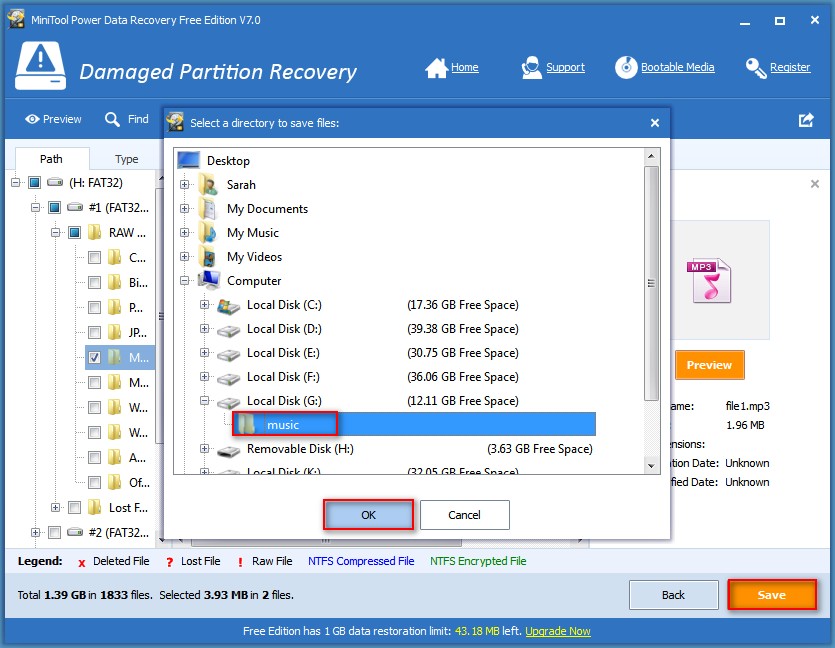The image size is (835, 648).
Task: Toggle checkbox for partition #2 (FAT32)
Action: pos(54,532)
